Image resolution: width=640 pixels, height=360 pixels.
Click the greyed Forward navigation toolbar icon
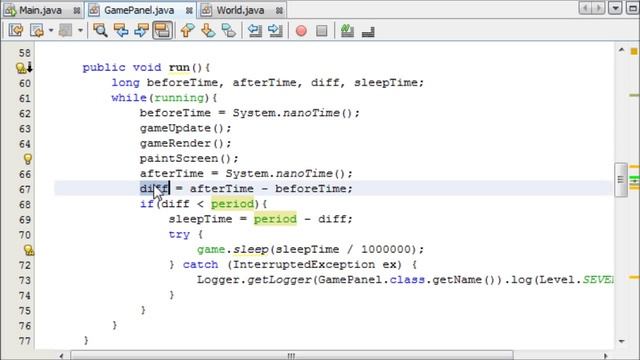point(66,31)
